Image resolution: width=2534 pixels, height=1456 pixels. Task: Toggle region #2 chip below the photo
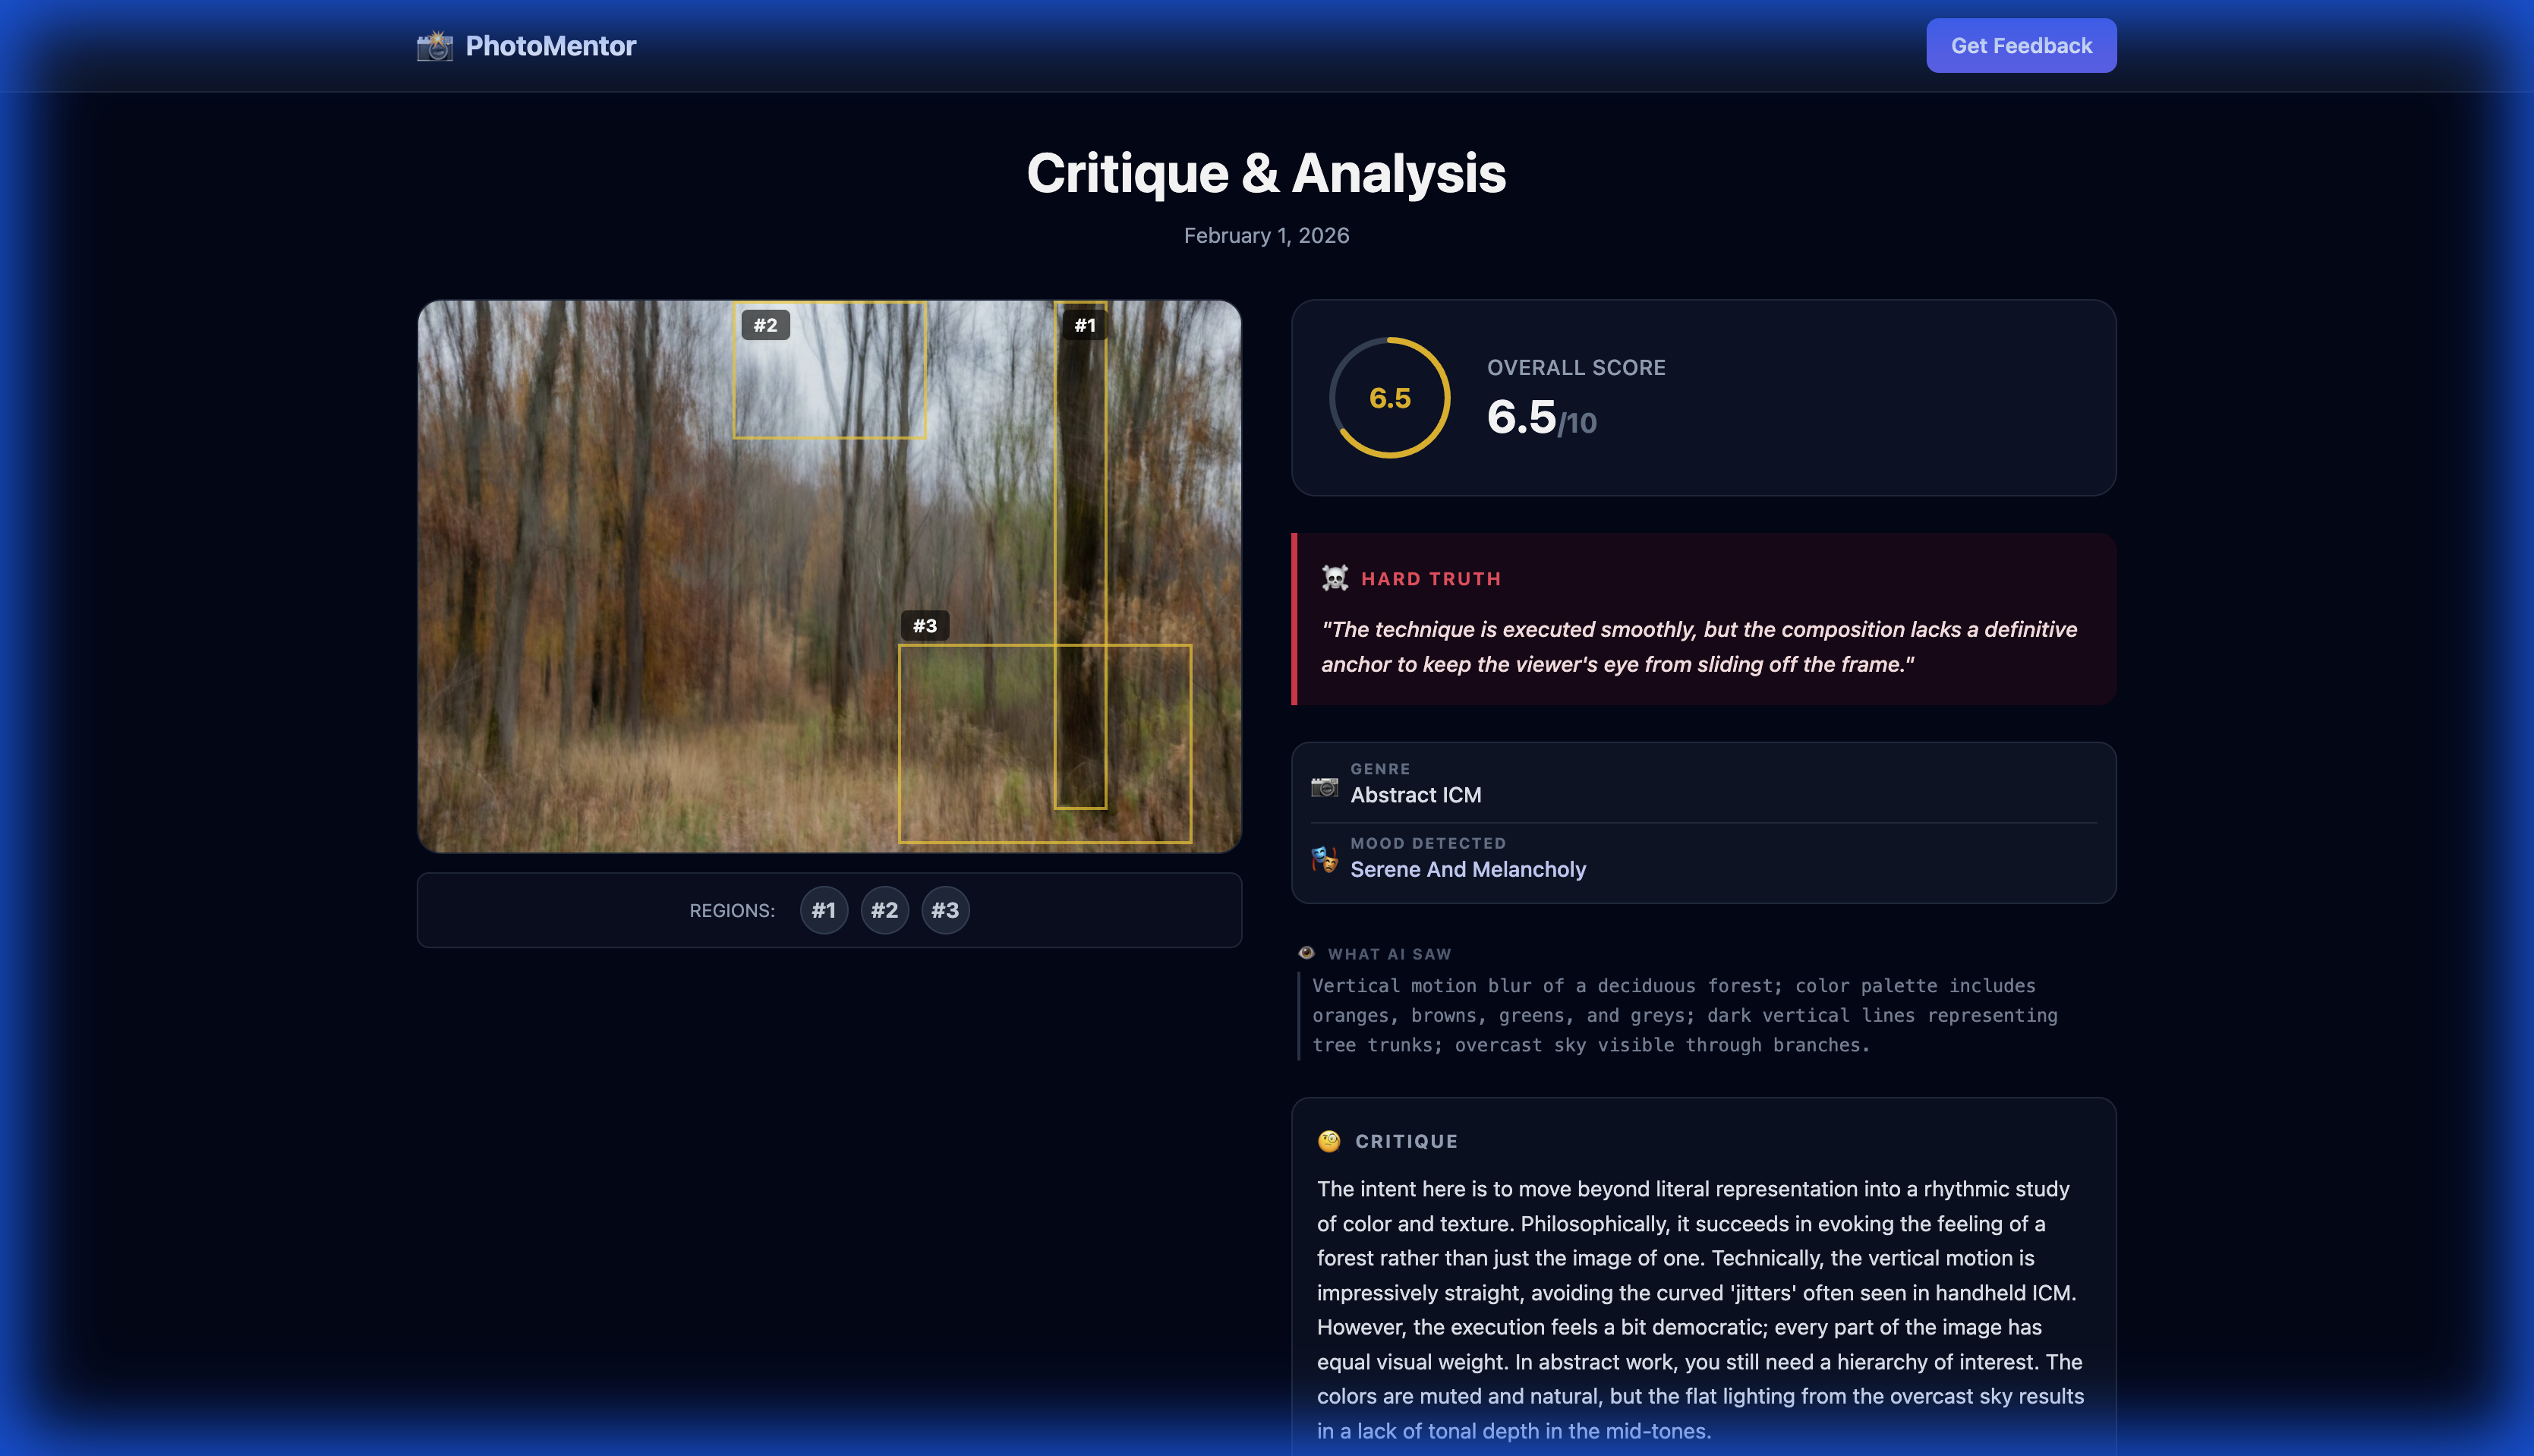(x=884, y=910)
